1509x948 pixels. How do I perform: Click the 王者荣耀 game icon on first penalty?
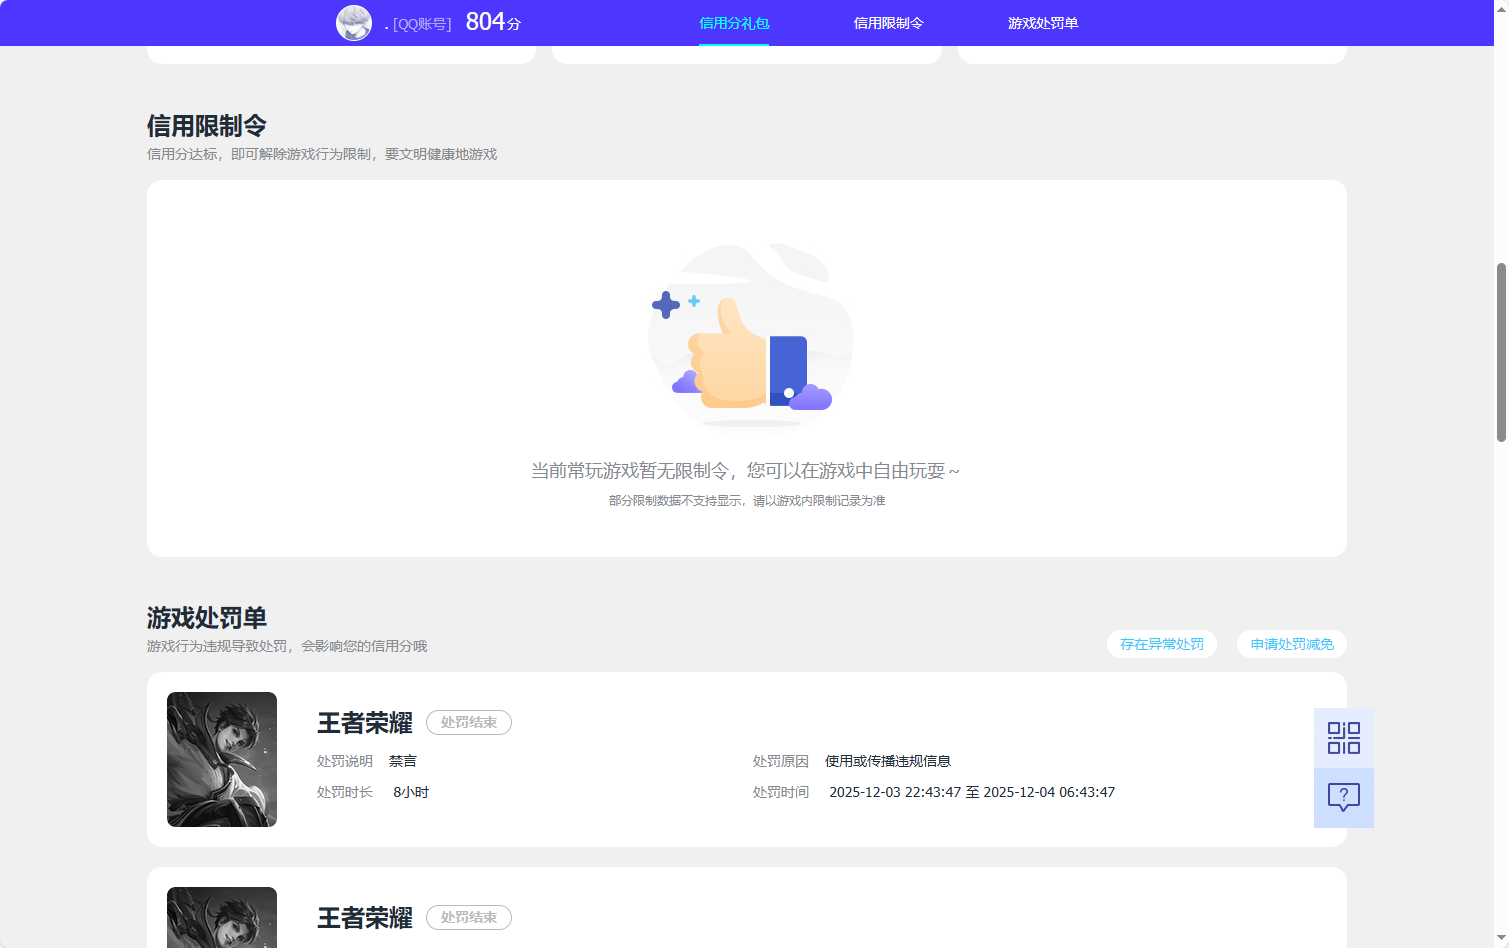pos(221,759)
